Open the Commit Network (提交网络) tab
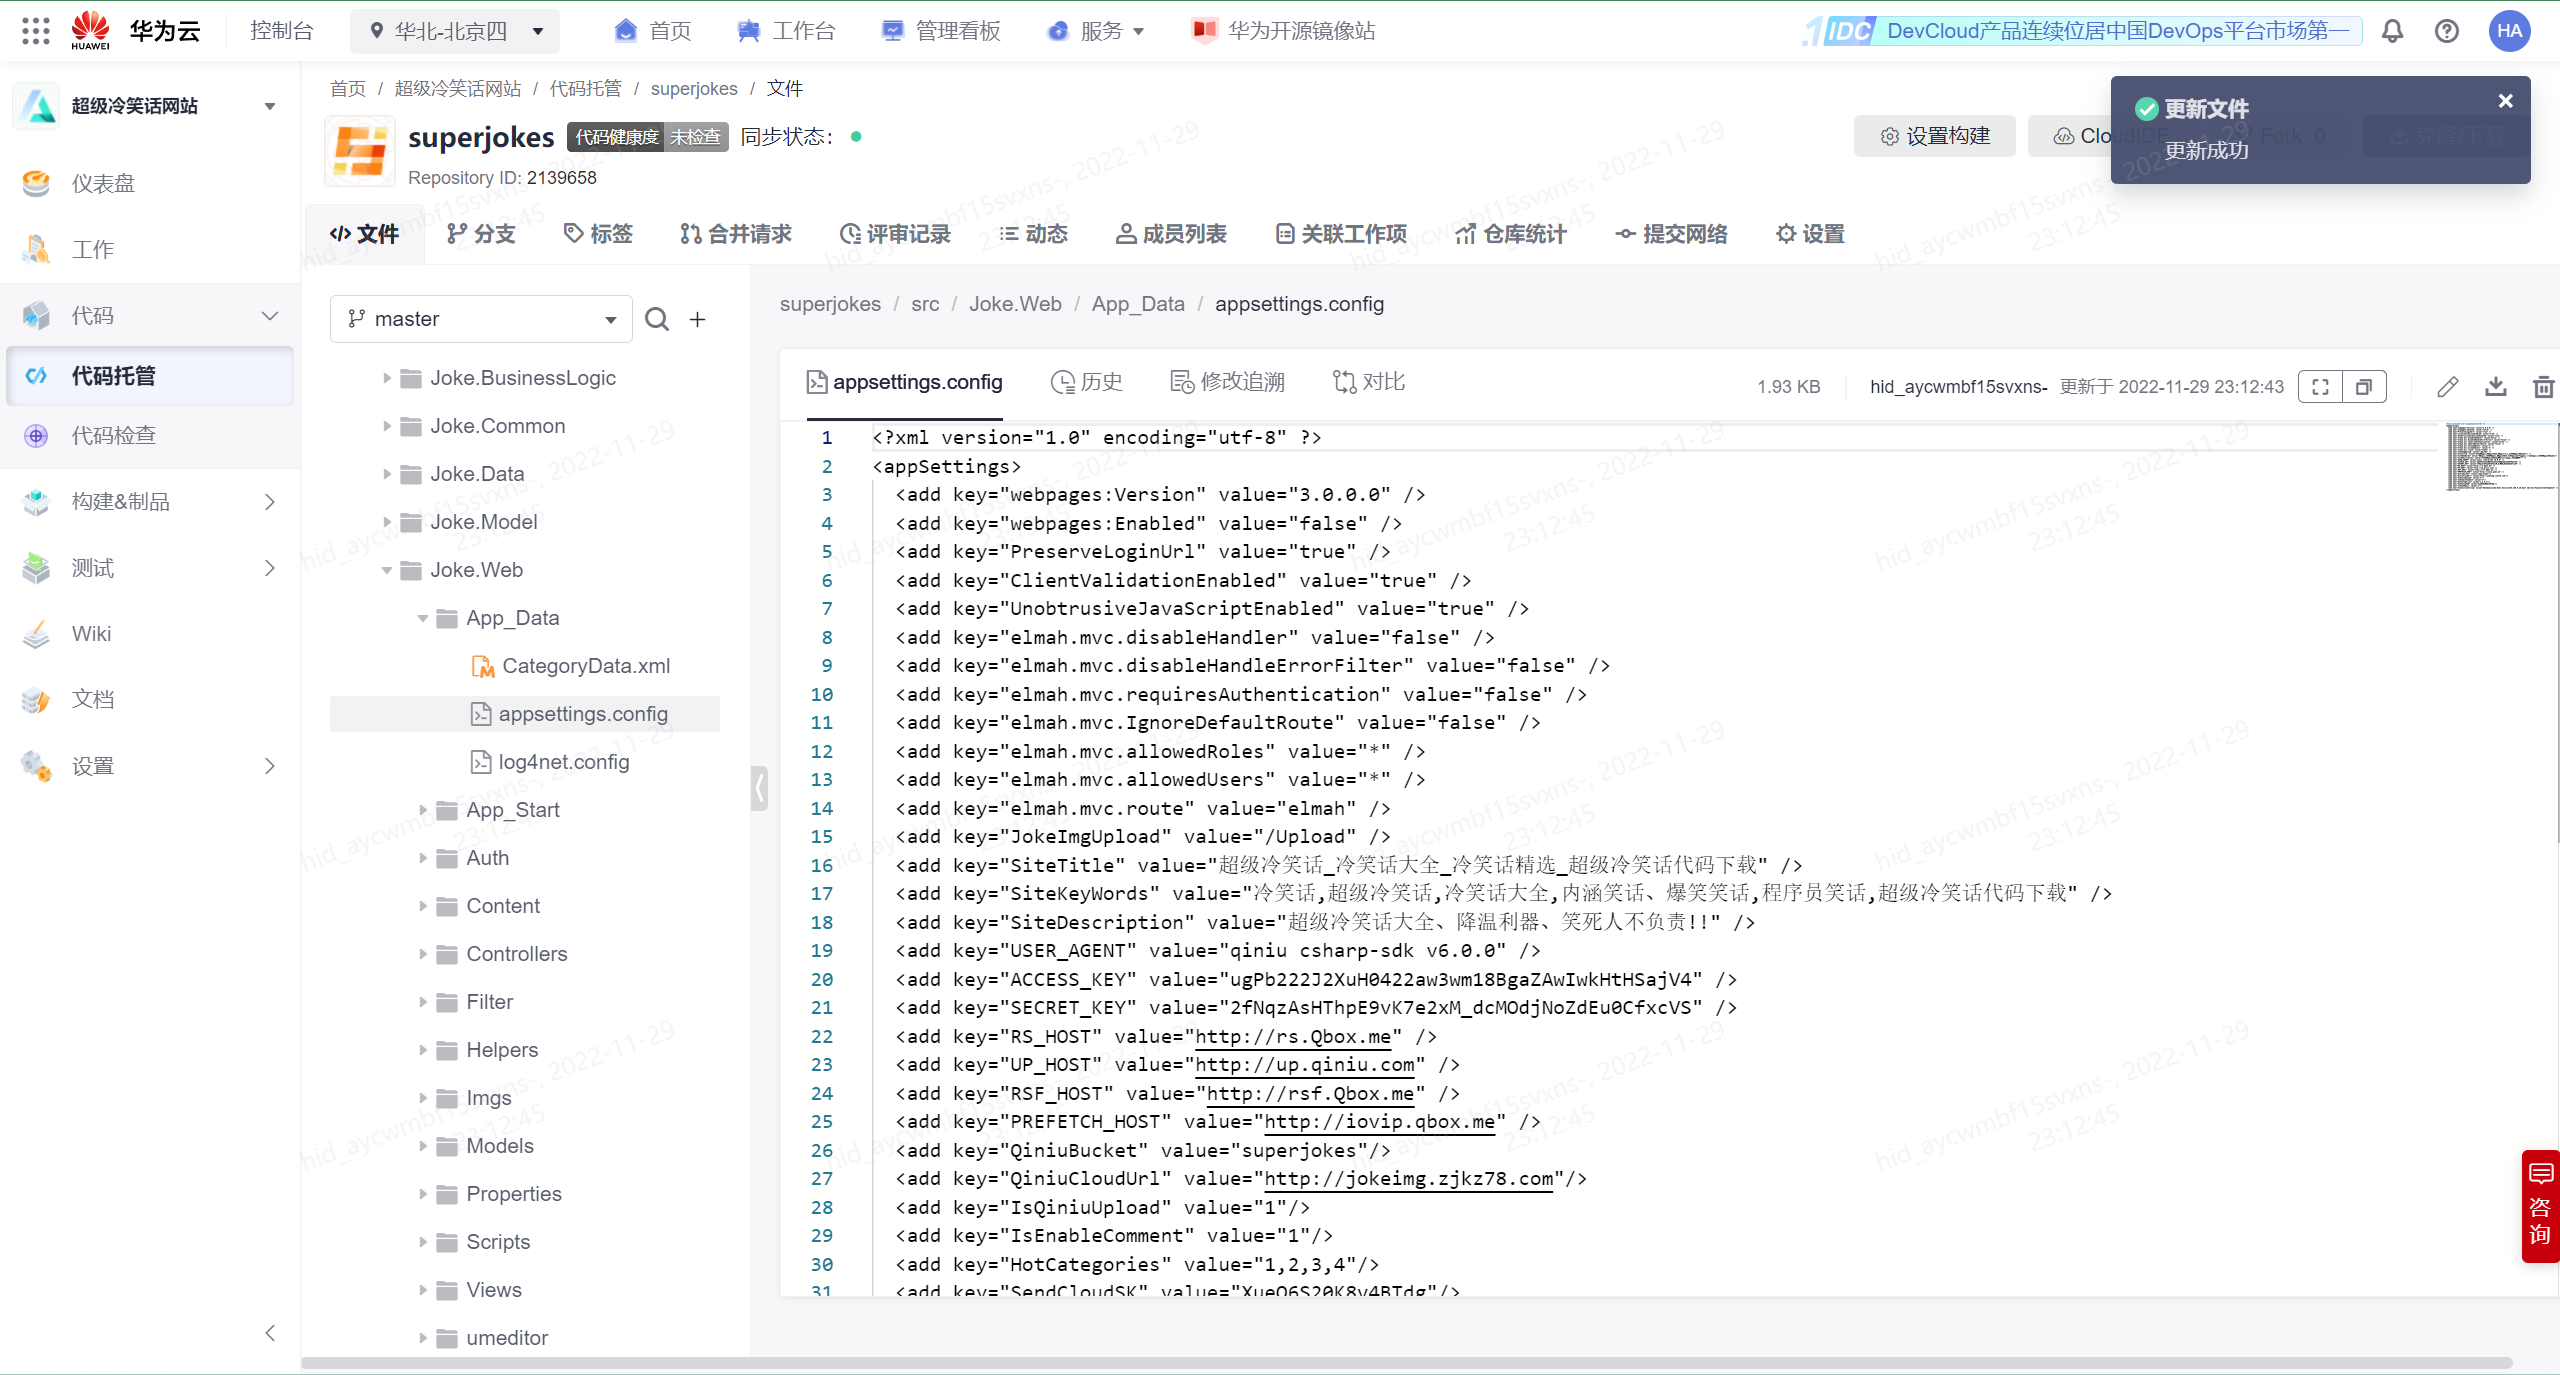The width and height of the screenshot is (2560, 1375). pos(1671,234)
